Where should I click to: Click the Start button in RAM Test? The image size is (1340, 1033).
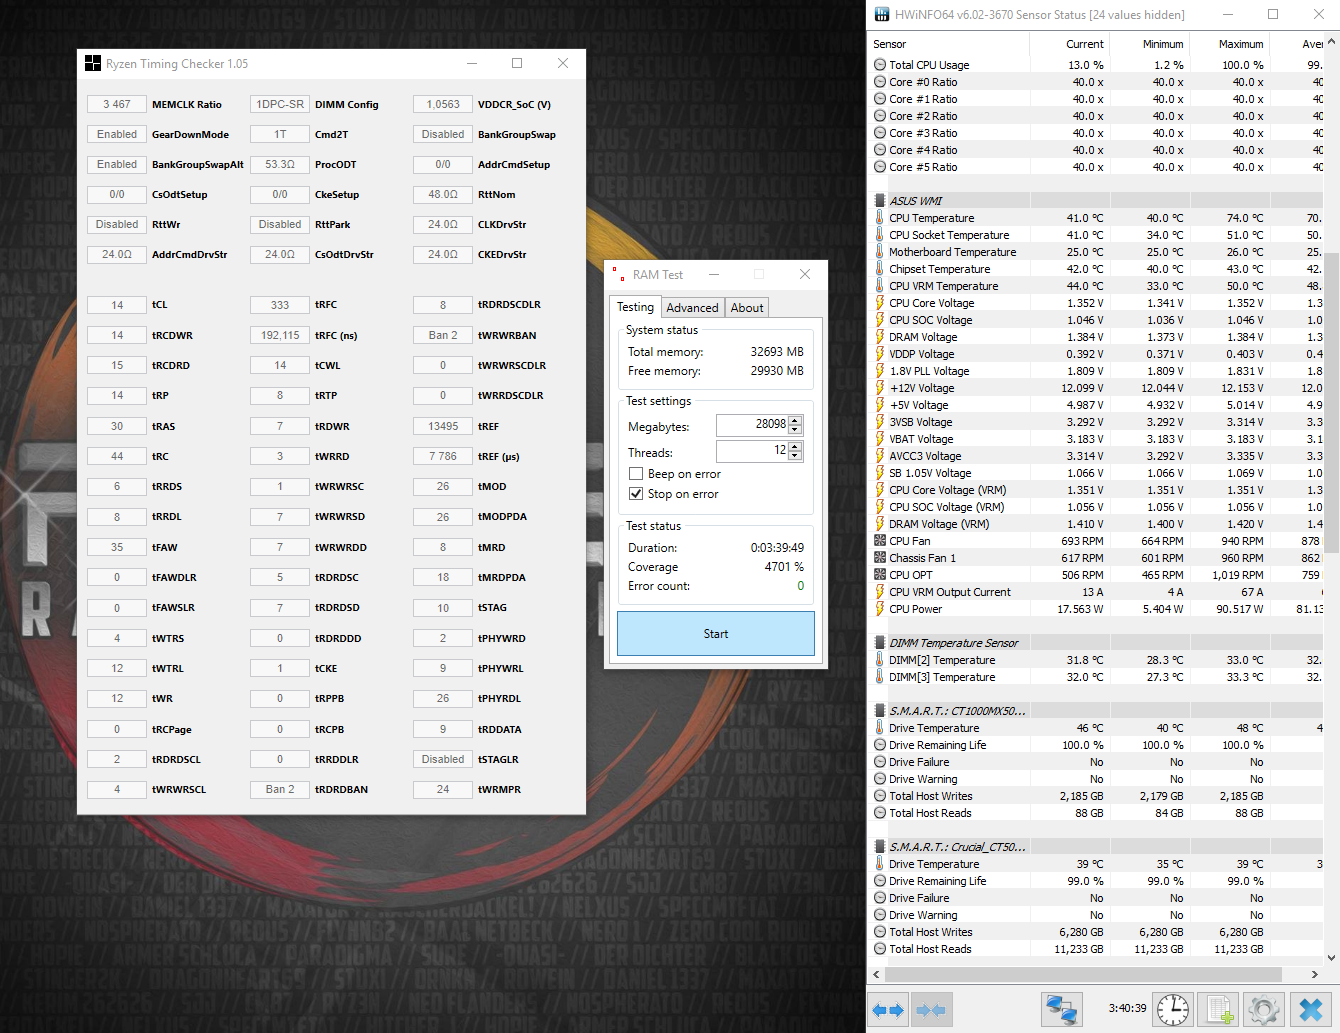(x=716, y=634)
